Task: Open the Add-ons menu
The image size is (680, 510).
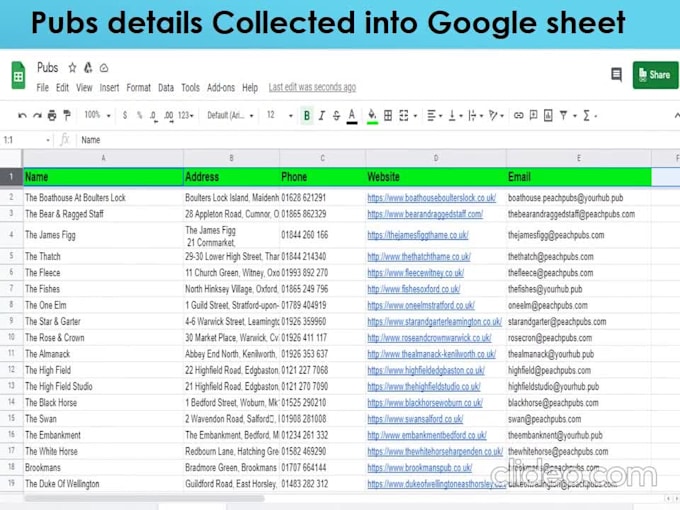Action: tap(221, 88)
